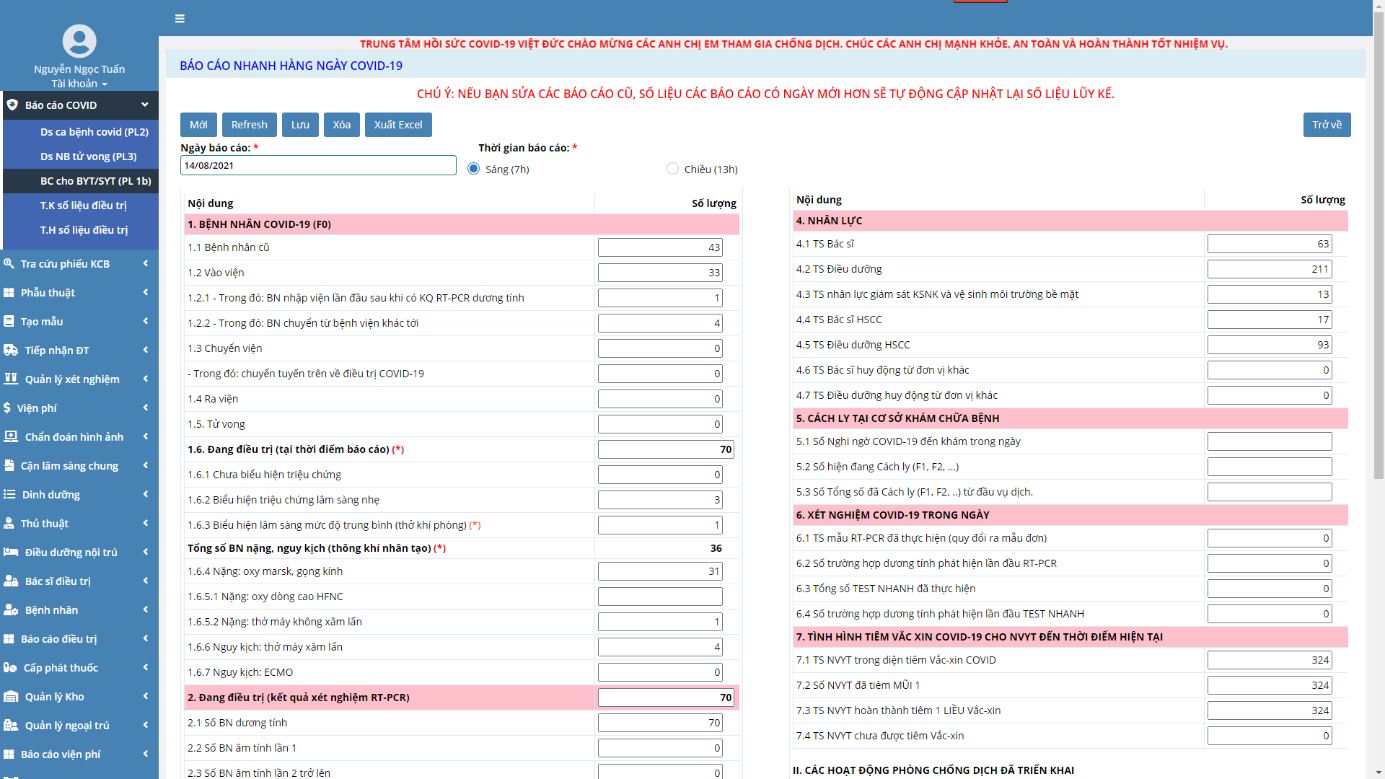Click the Cận lâm sàng chung icon
Viewport: 1385px width, 779px height.
[9, 466]
